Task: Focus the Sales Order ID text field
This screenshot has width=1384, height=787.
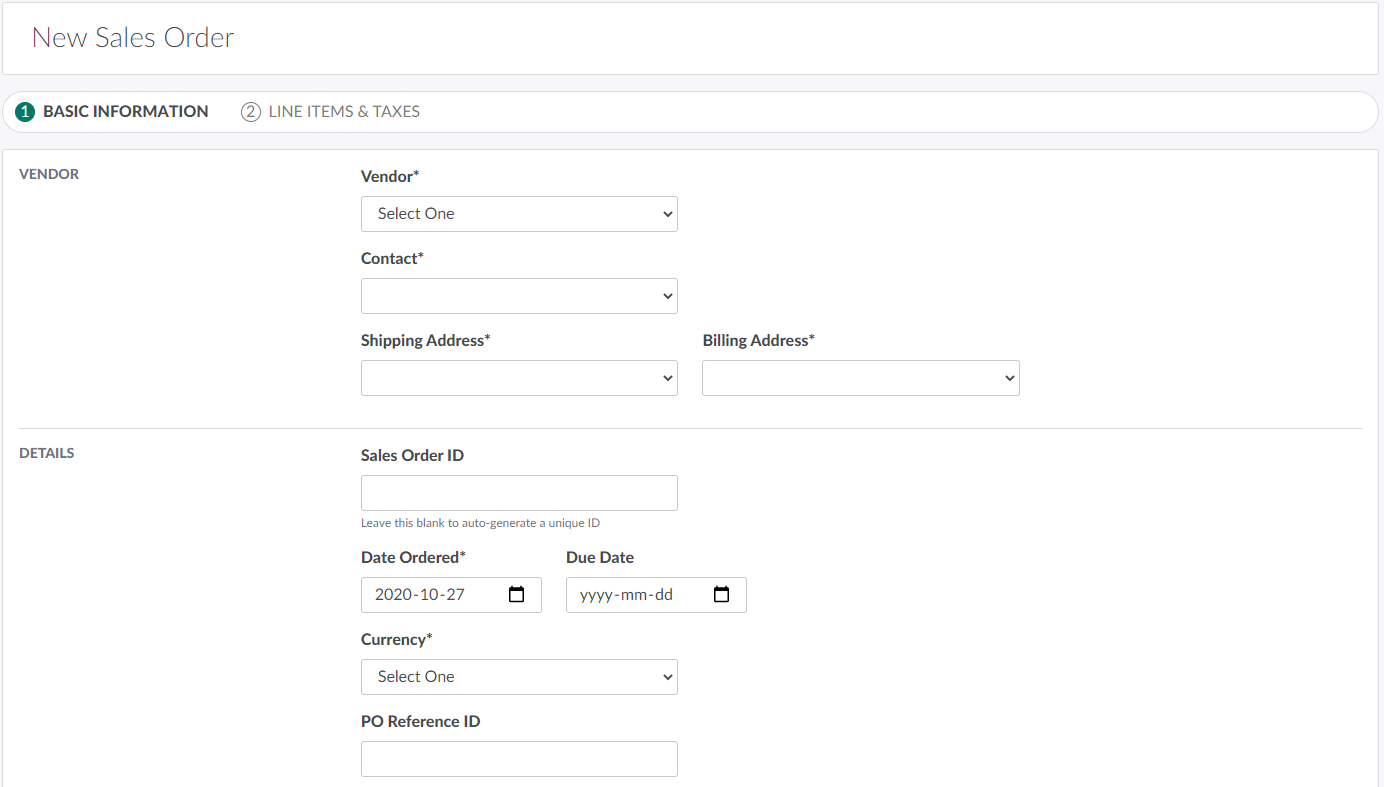Action: 519,493
